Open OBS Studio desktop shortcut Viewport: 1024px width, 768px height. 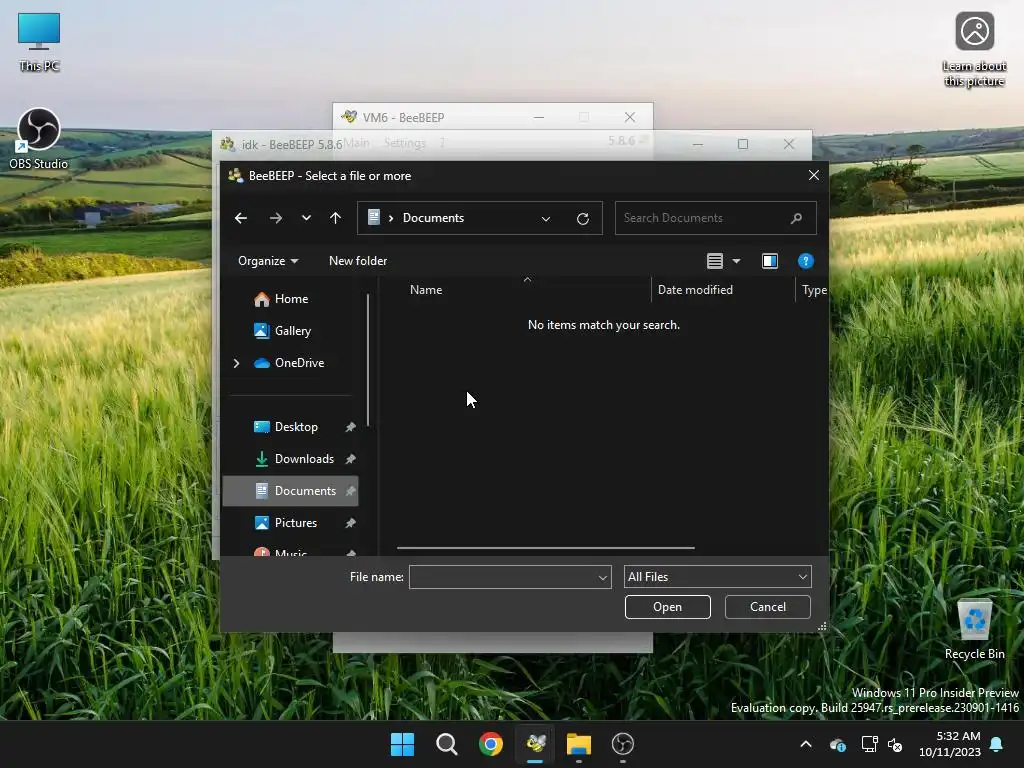click(x=39, y=139)
